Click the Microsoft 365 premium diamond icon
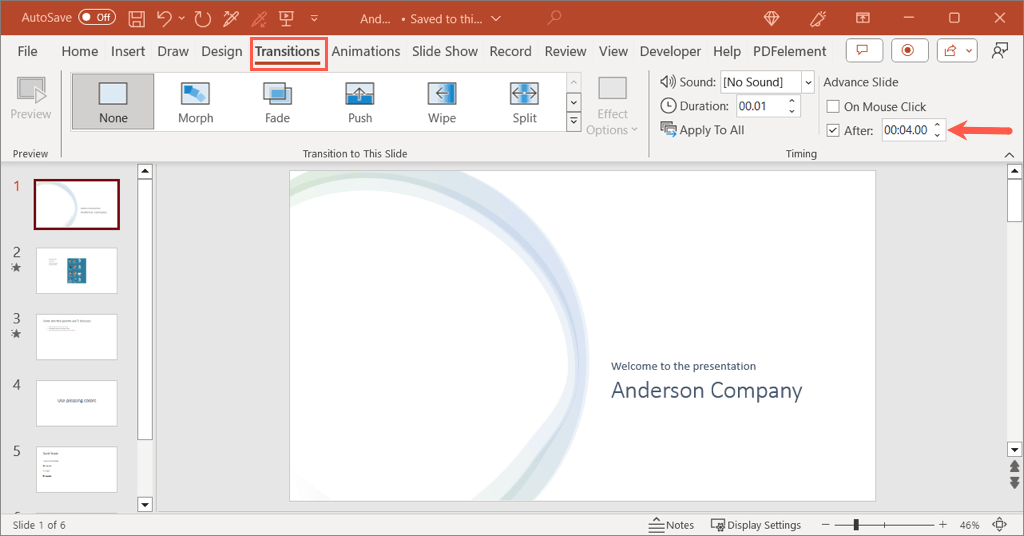 pos(771,18)
